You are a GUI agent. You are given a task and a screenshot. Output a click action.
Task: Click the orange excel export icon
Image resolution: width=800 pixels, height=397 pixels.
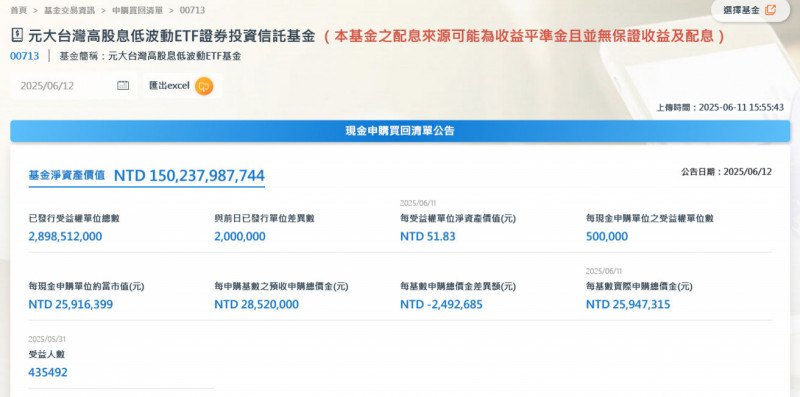coord(204,86)
